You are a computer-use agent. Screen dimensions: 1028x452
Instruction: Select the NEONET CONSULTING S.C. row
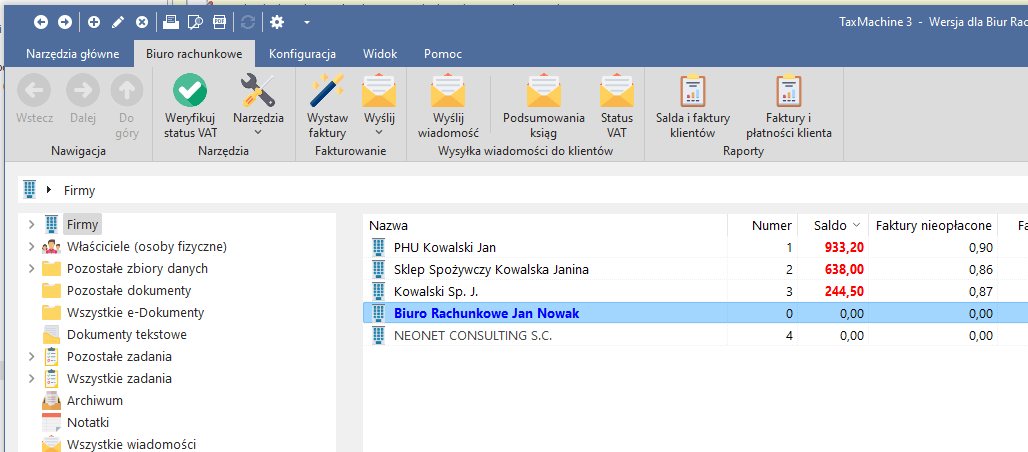(x=473, y=336)
